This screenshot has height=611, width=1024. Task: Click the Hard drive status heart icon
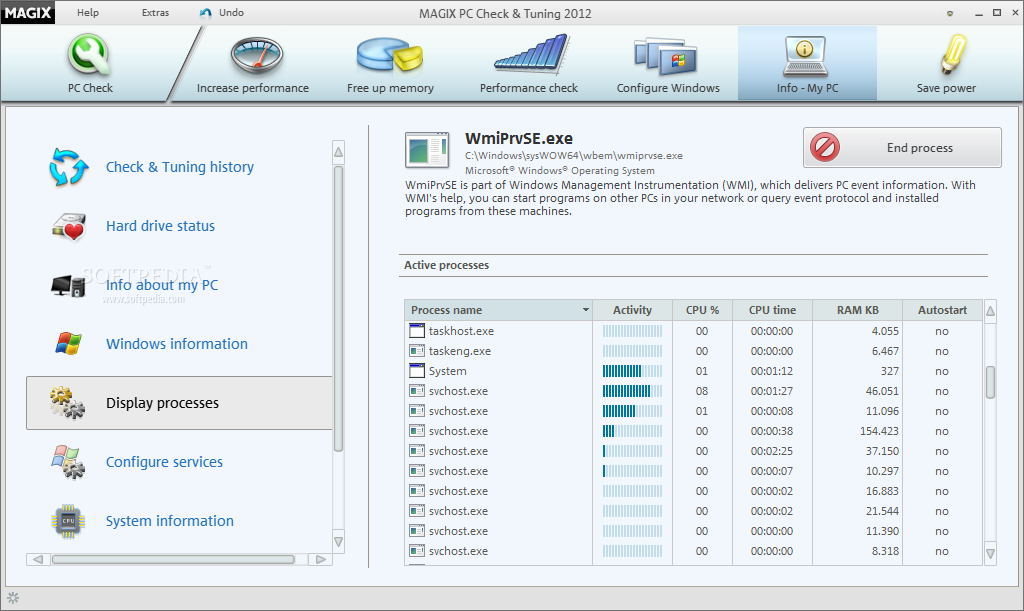click(x=69, y=227)
